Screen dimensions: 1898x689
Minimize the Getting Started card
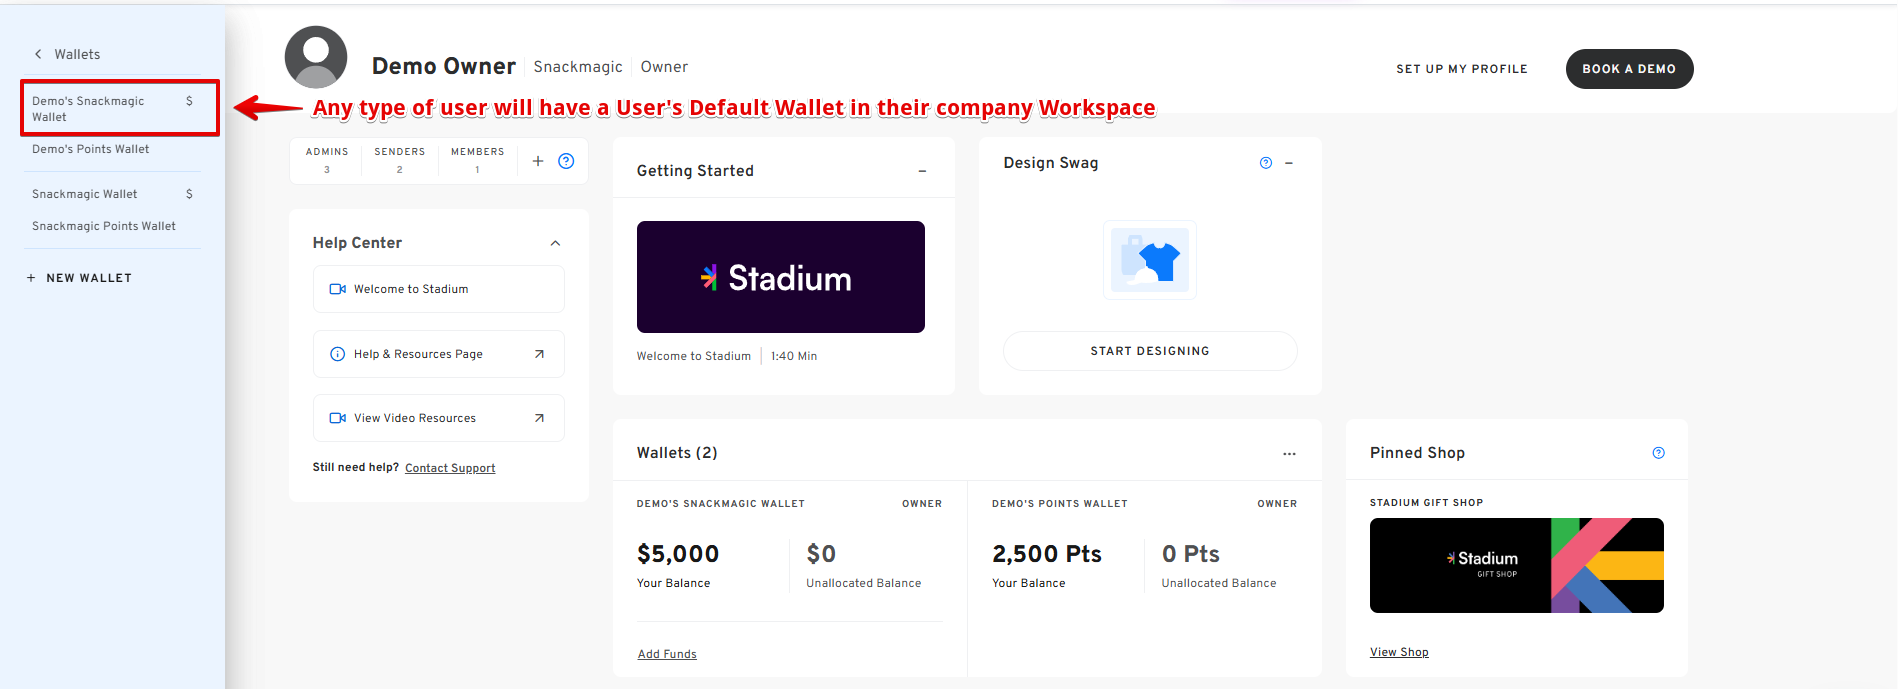tap(922, 171)
